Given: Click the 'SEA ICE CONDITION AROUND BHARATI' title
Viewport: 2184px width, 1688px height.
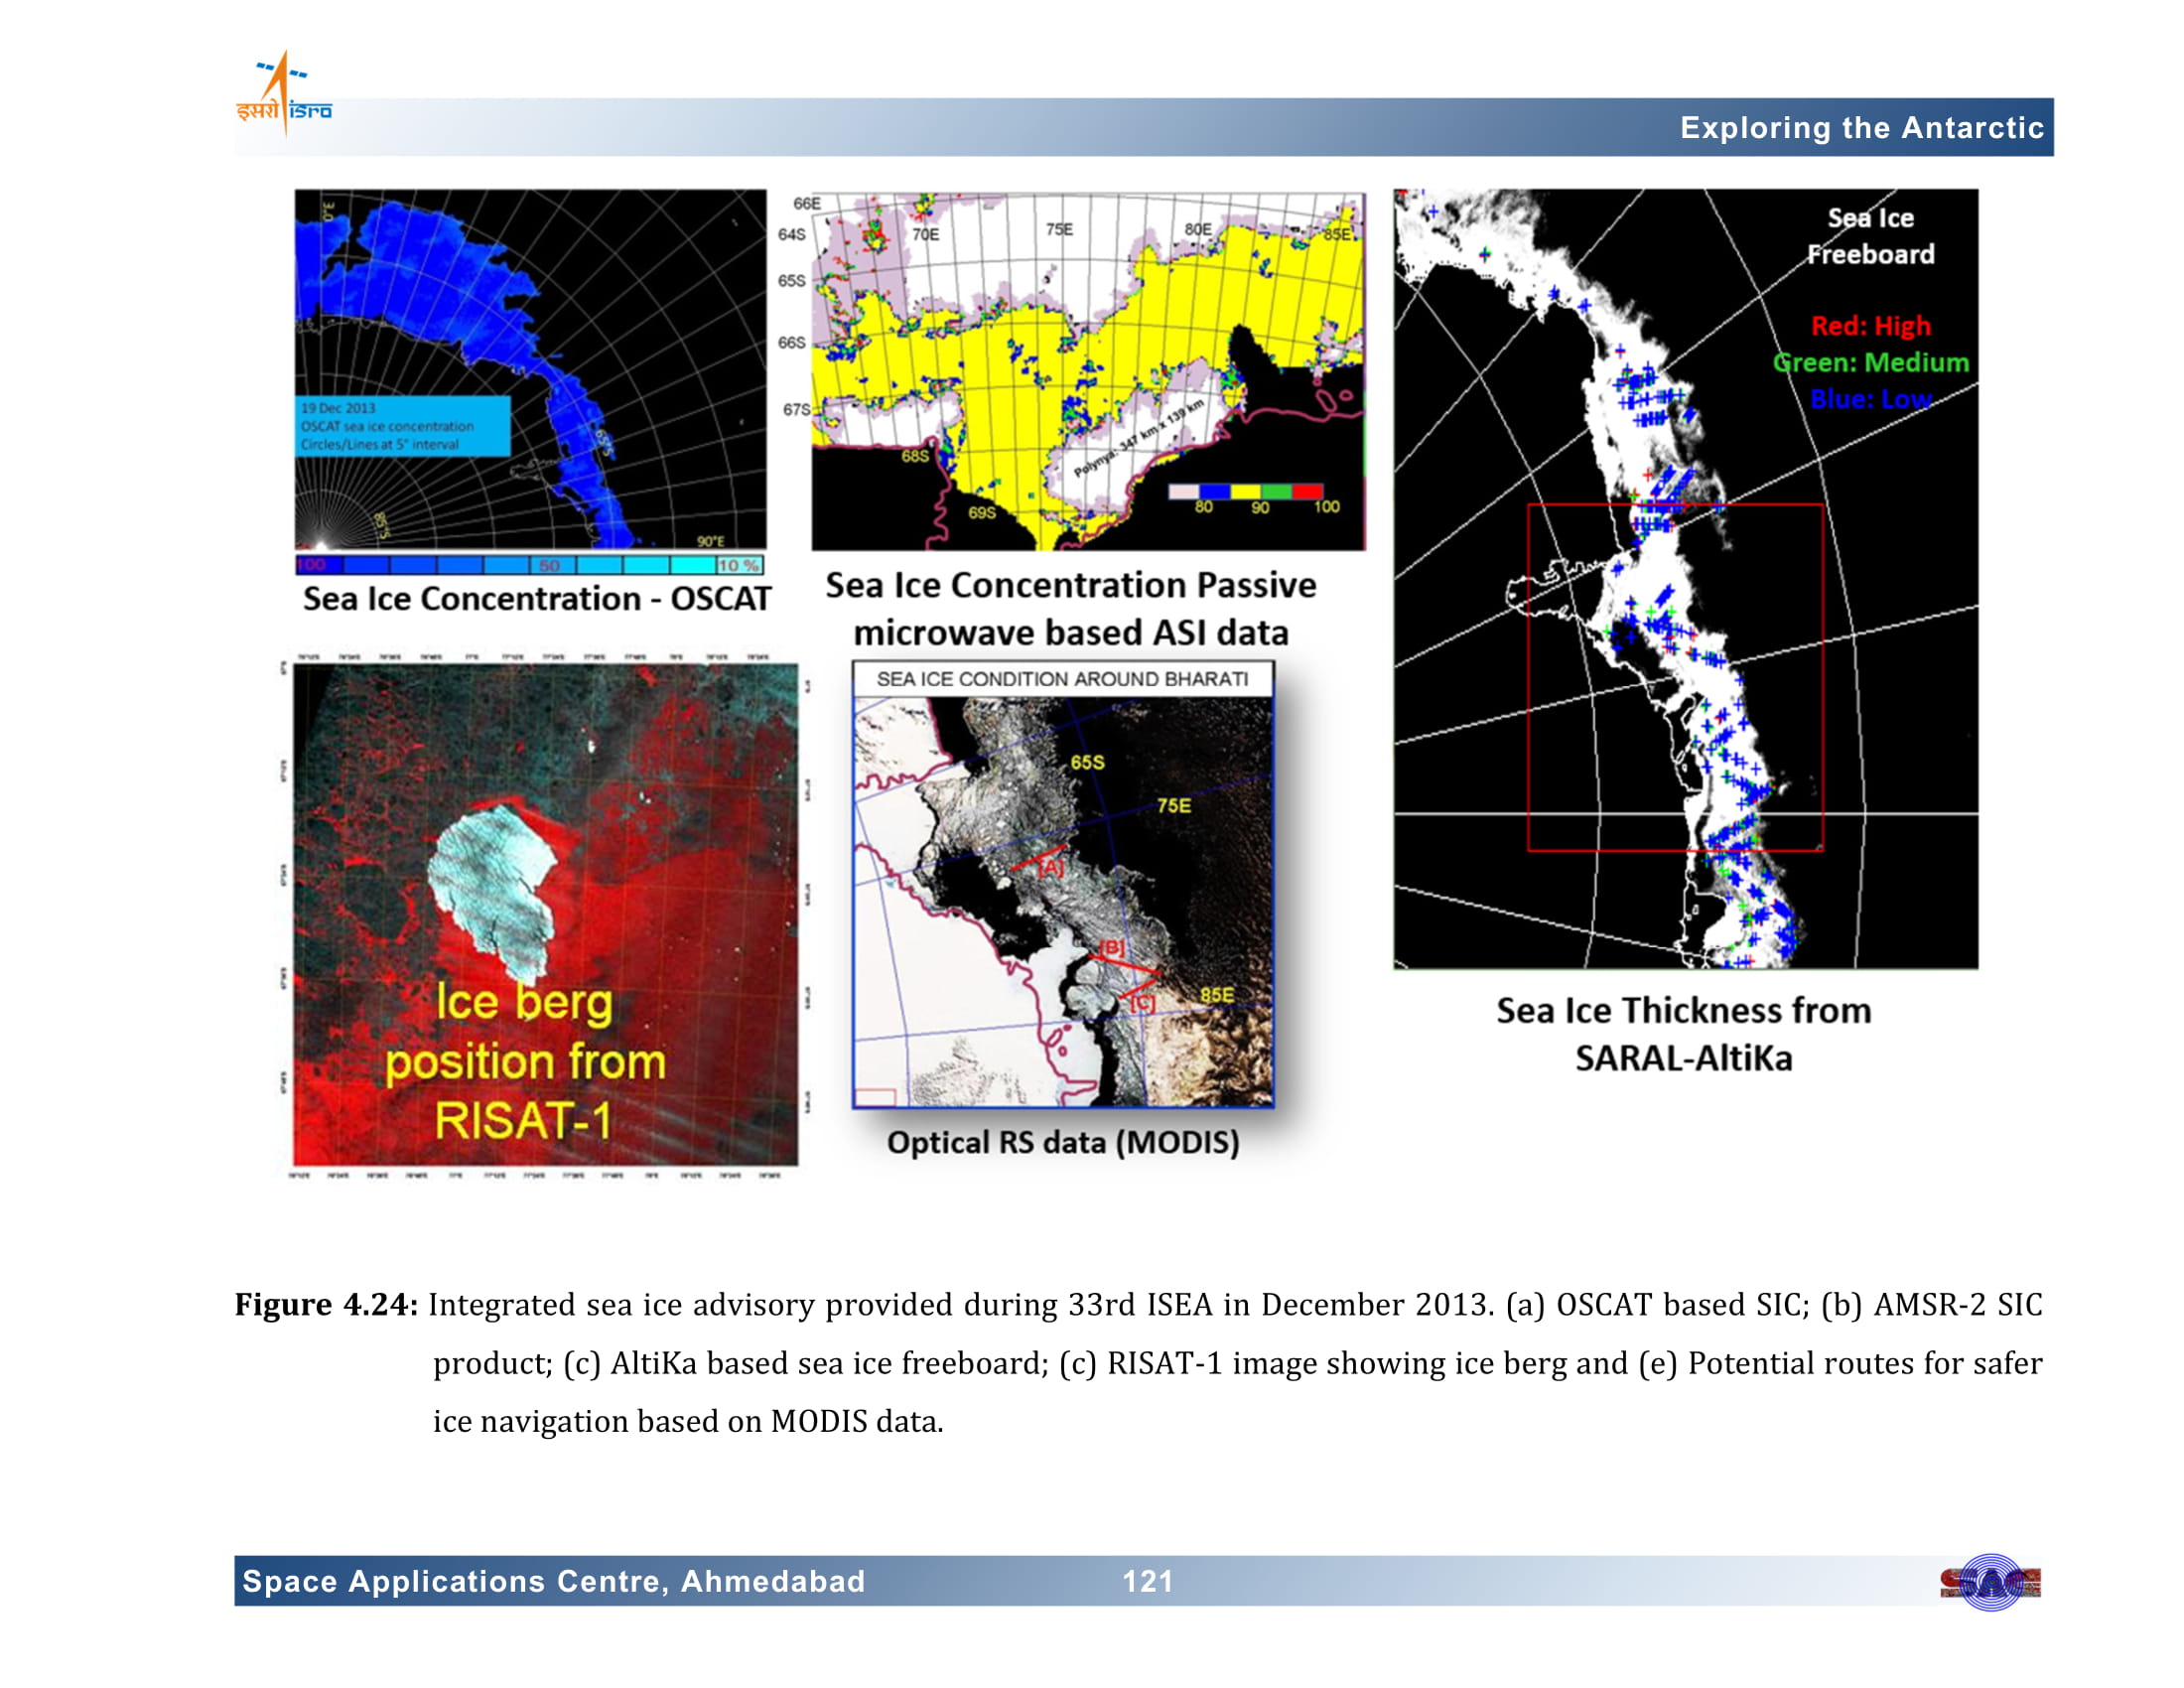Looking at the screenshot, I should tap(1062, 679).
